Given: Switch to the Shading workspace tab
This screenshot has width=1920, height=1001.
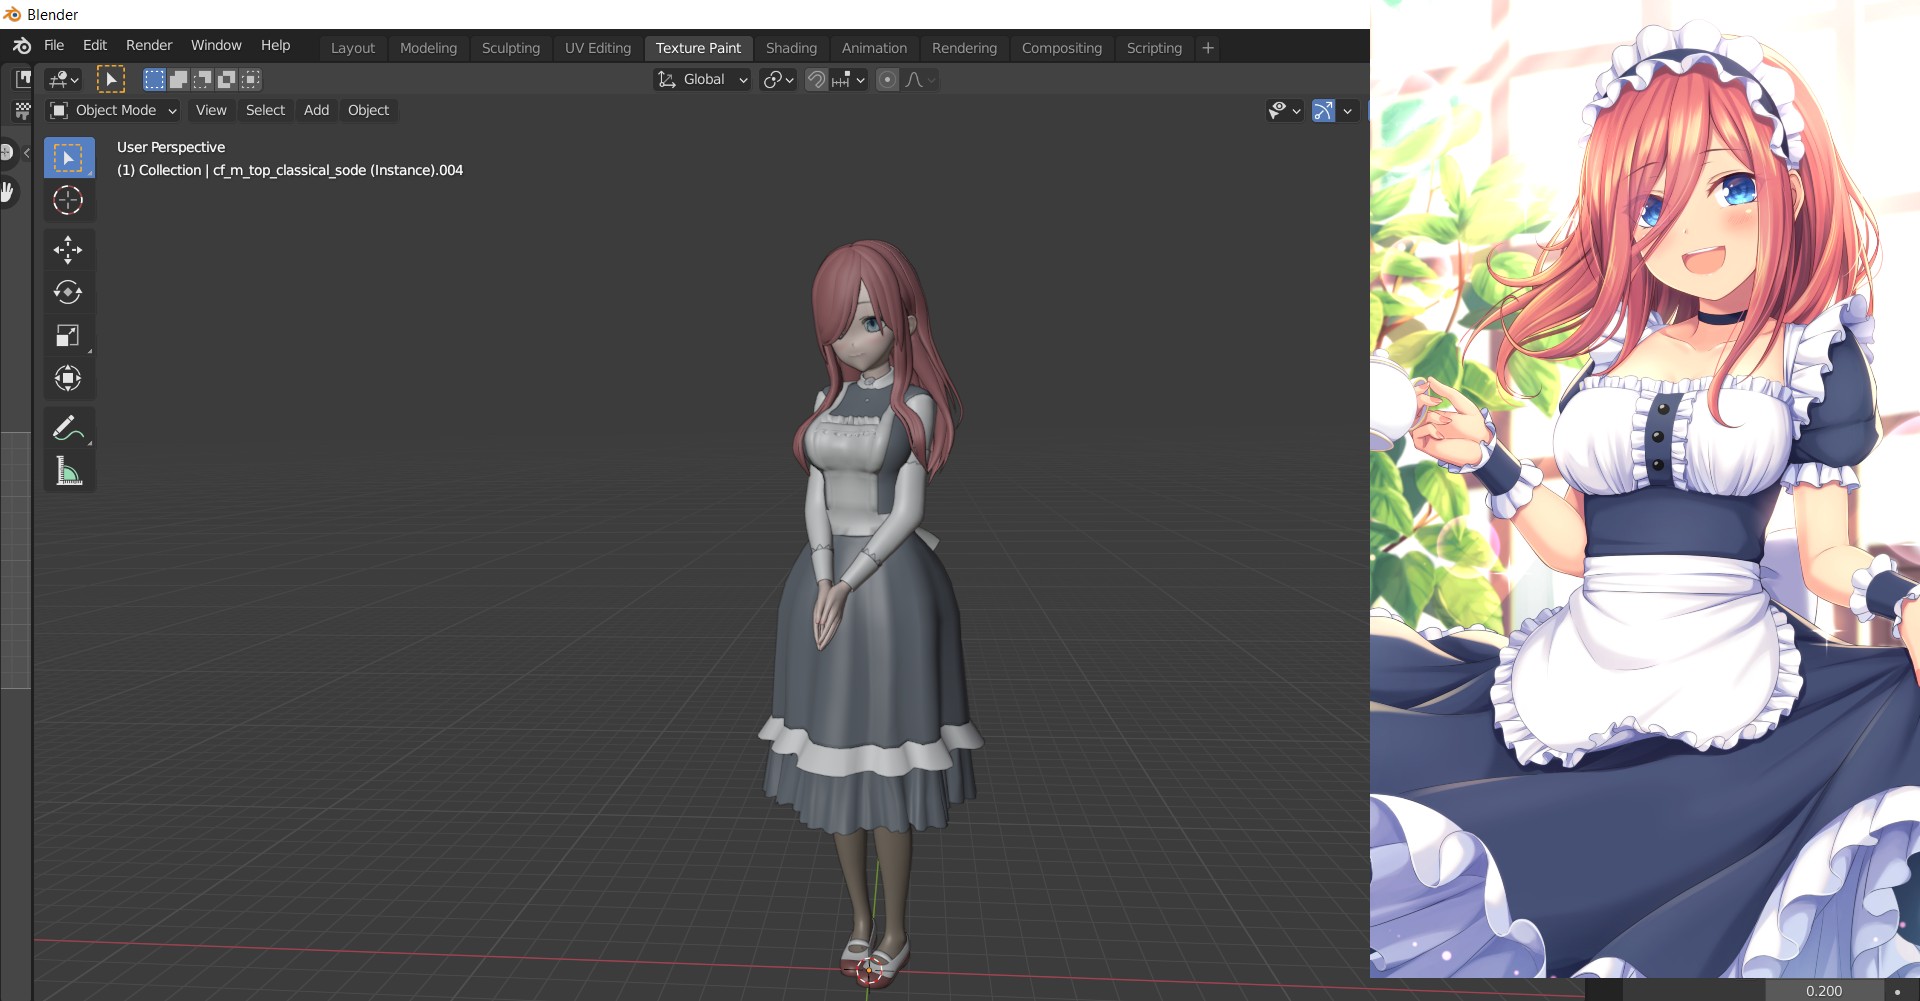Looking at the screenshot, I should pos(791,48).
